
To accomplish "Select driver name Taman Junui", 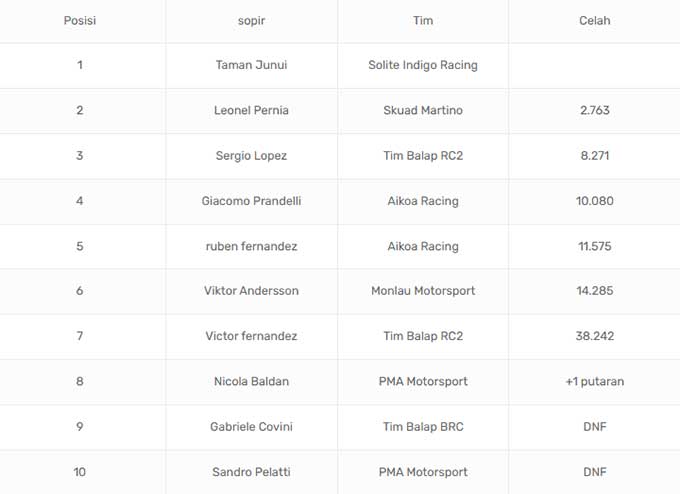I will pos(251,65).
